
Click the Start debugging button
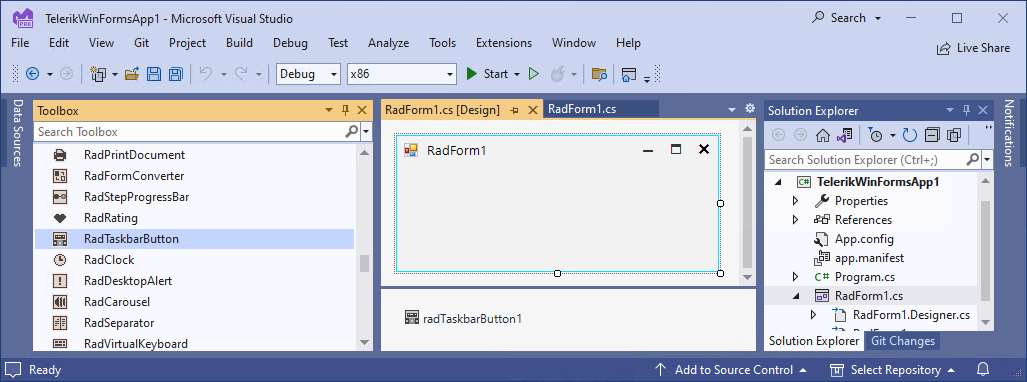487,74
